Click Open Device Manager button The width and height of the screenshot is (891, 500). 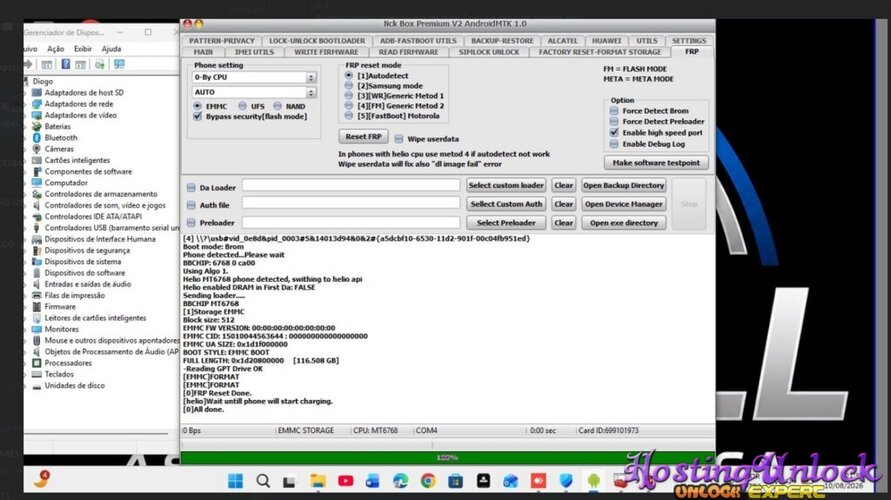click(624, 204)
